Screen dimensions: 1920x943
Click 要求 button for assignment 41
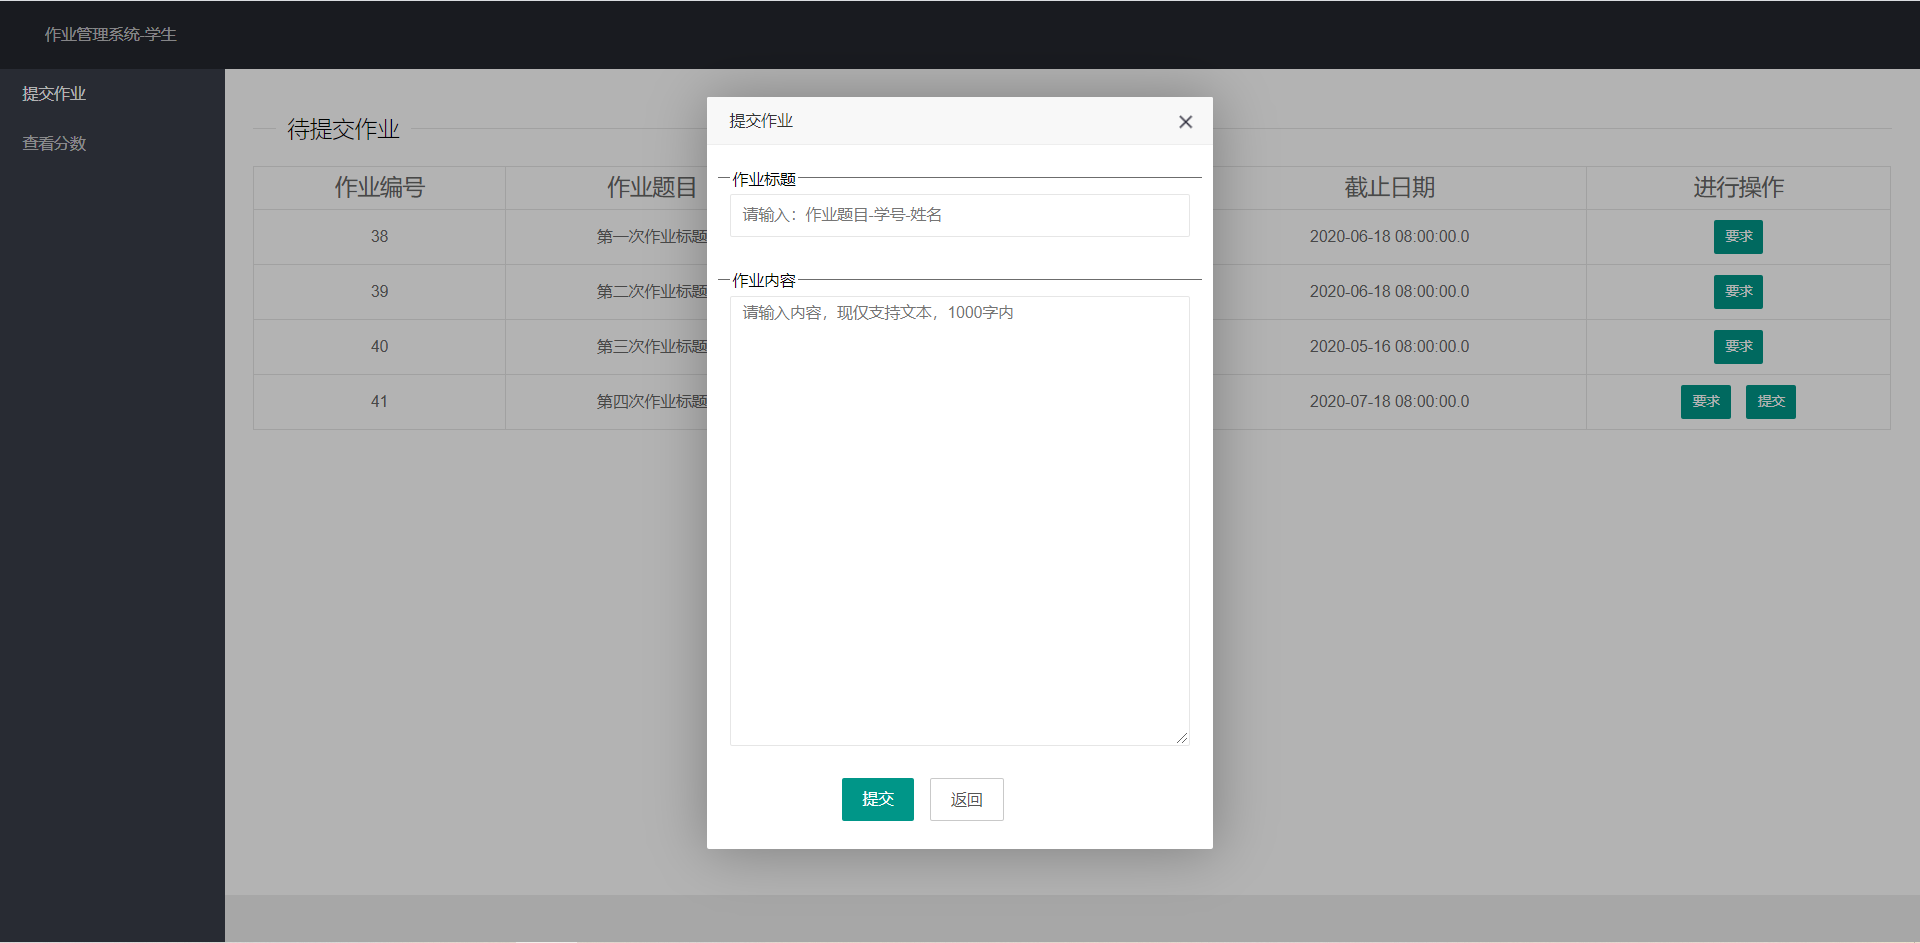tap(1706, 402)
